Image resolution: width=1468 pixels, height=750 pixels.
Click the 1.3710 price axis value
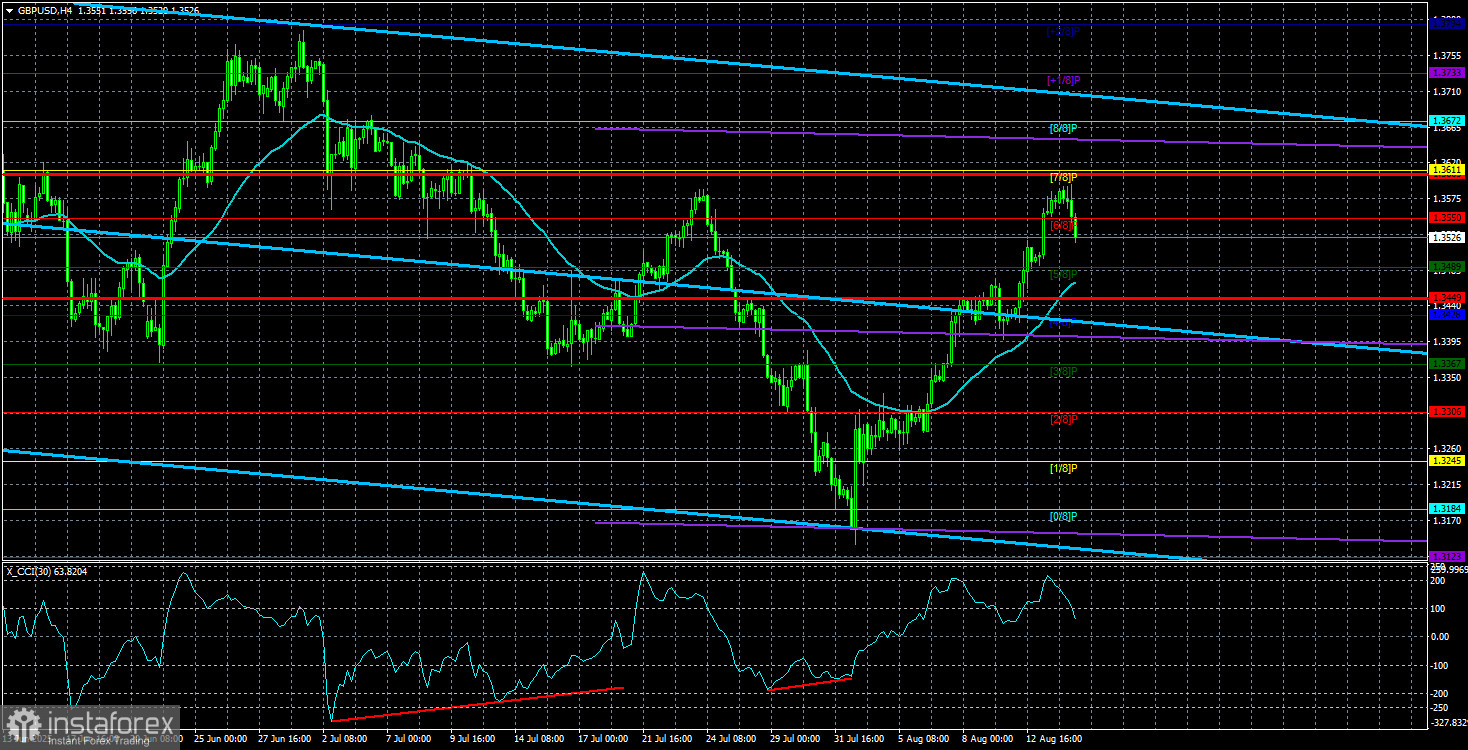pos(1446,91)
